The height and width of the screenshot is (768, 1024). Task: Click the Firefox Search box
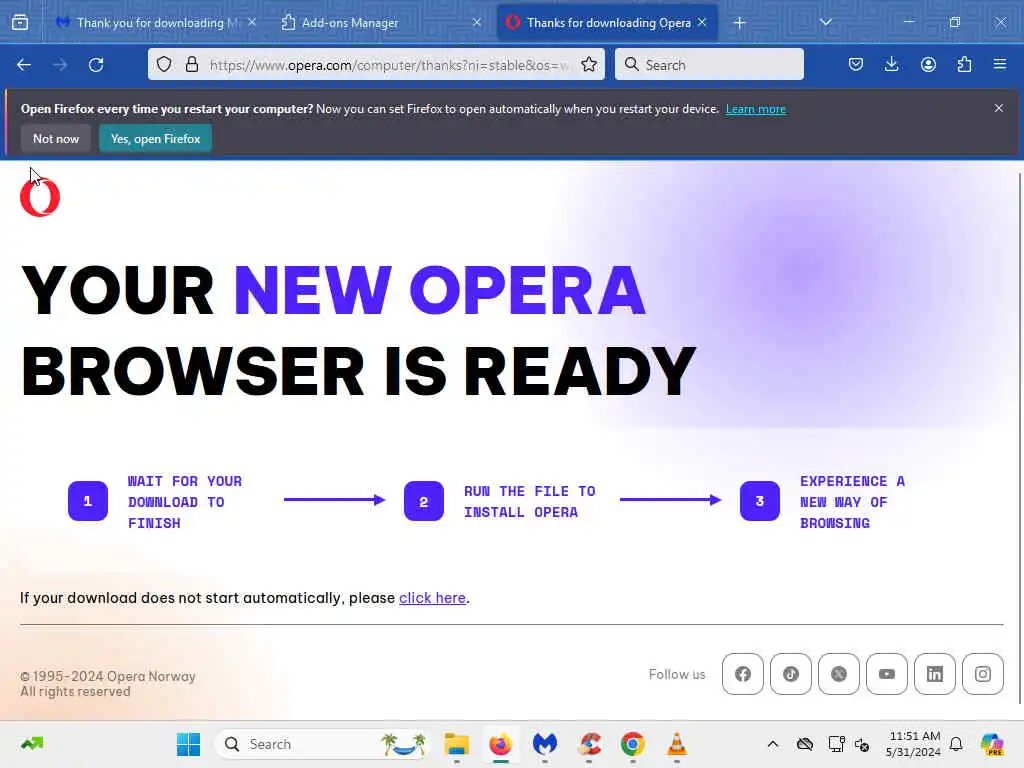709,64
